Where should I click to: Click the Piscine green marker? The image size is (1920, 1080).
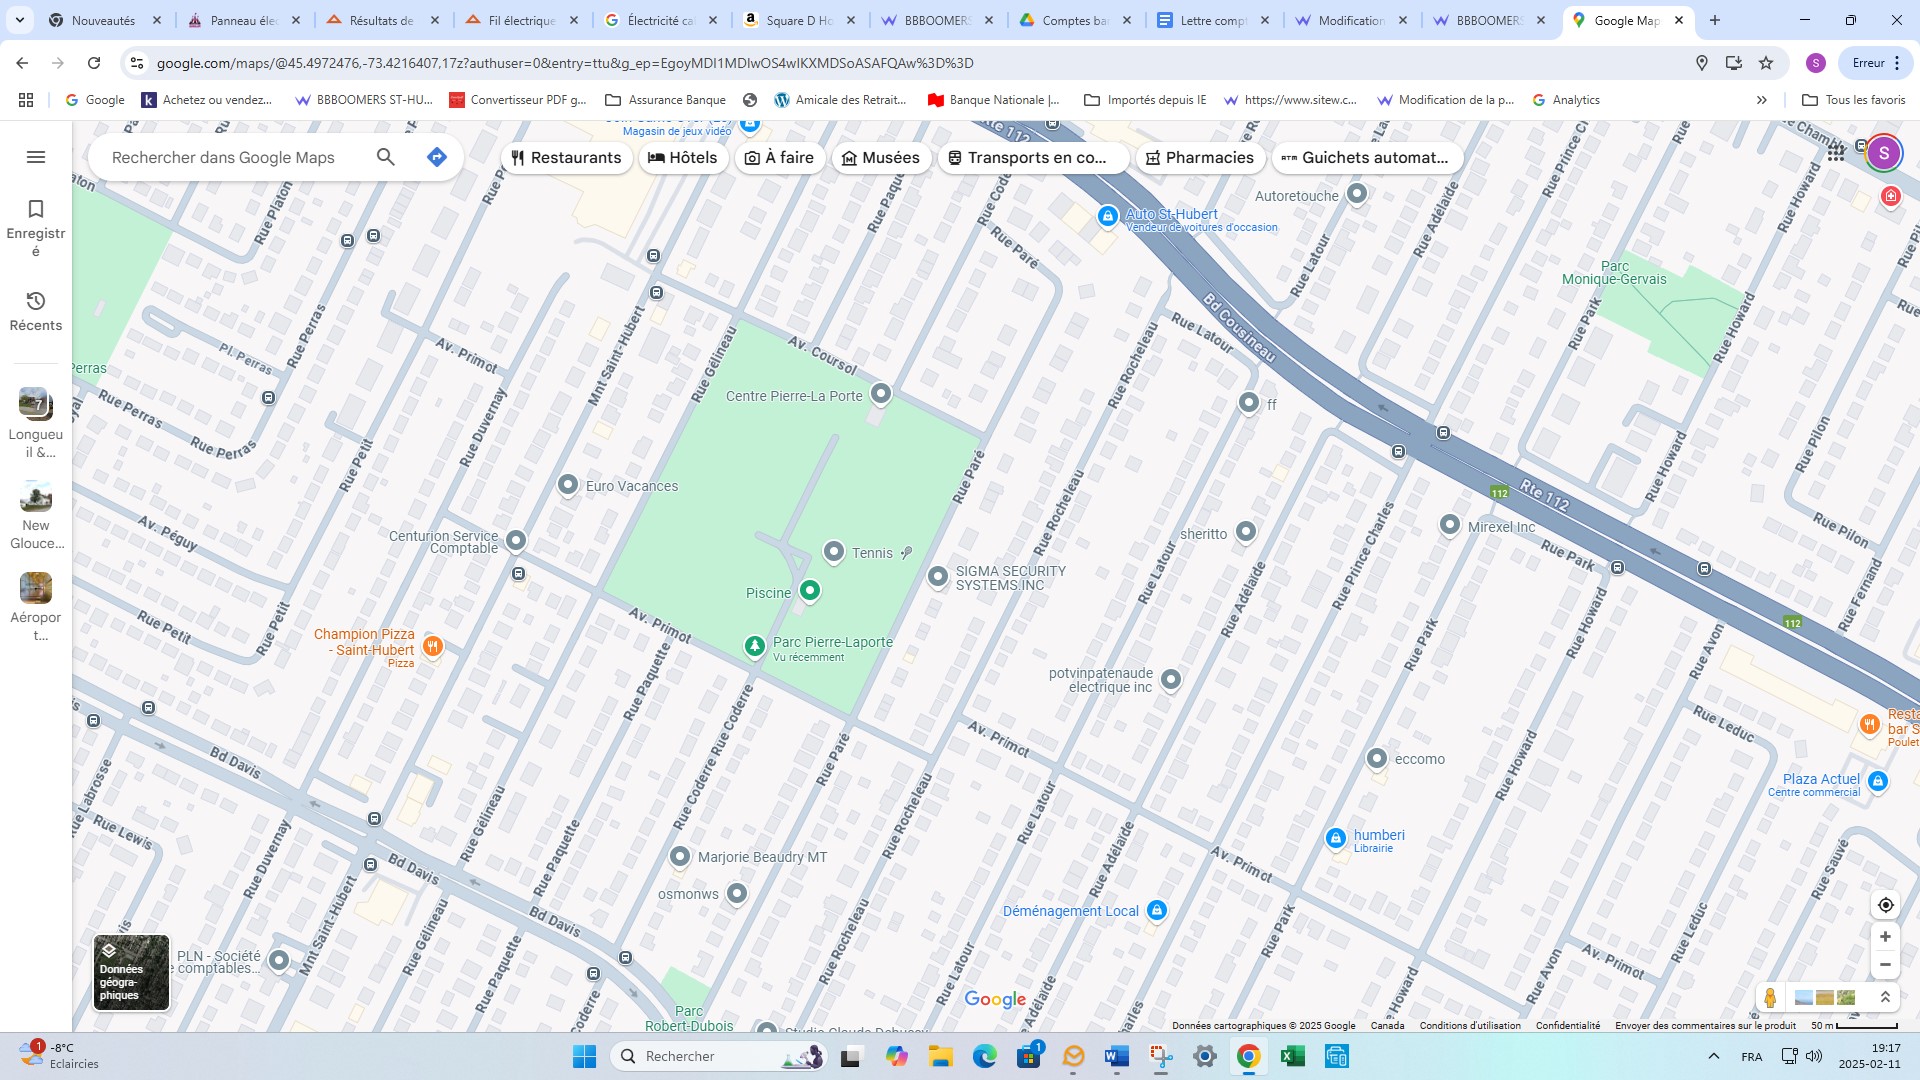coord(810,591)
